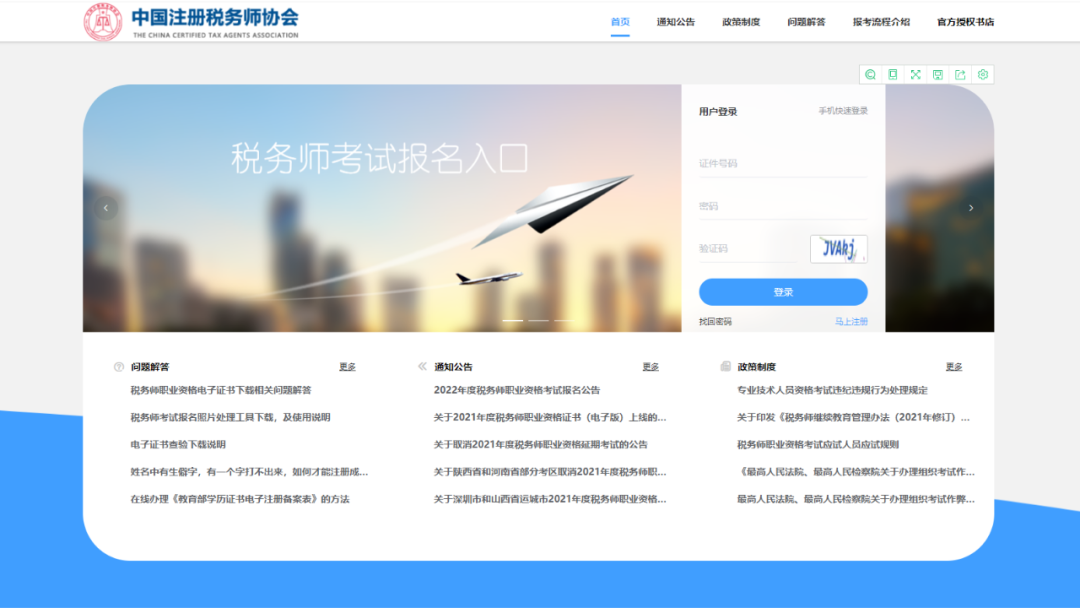Click 更多 beside 政策制度 heading

pyautogui.click(x=953, y=367)
